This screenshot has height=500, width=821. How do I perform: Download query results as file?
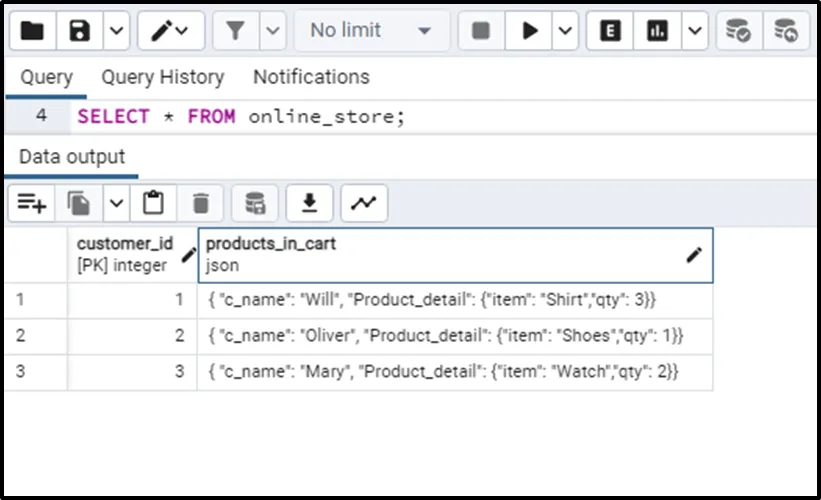(x=310, y=203)
